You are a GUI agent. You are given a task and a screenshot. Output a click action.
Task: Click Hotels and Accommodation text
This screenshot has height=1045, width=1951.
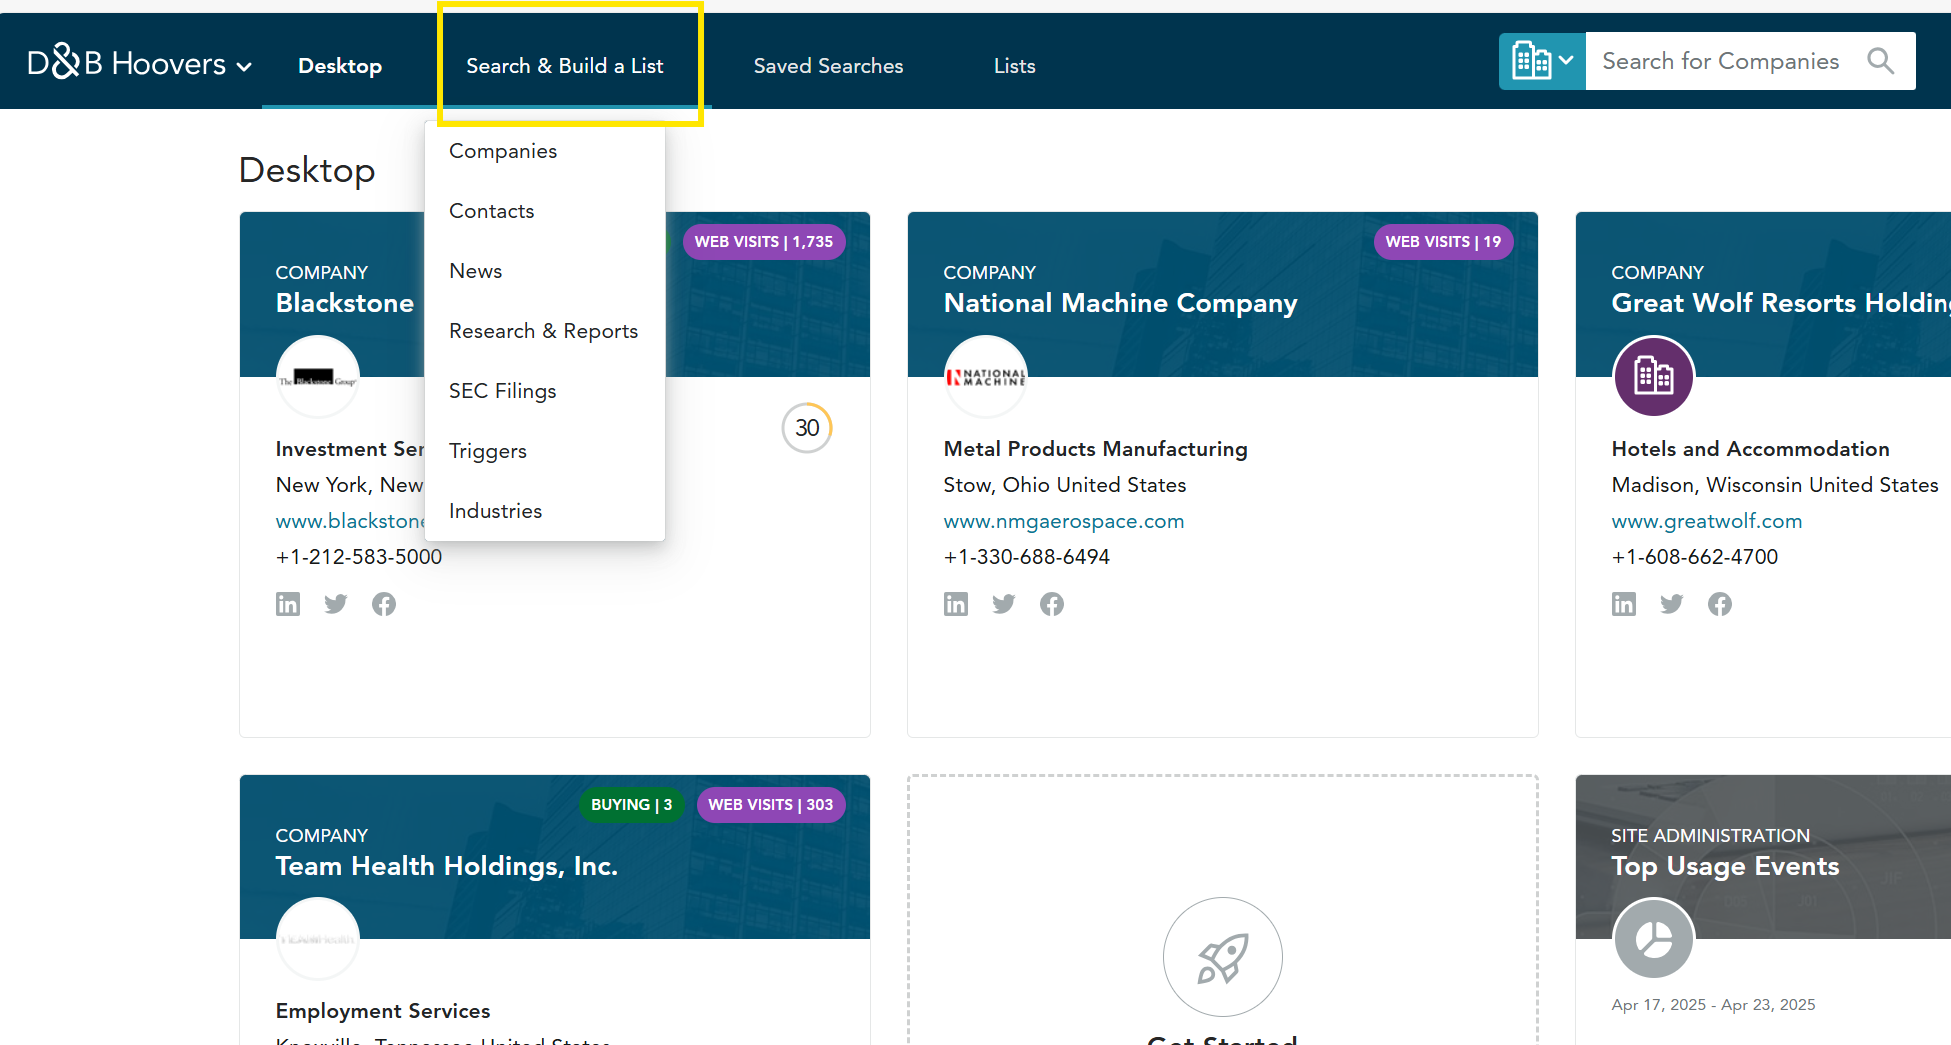pyautogui.click(x=1751, y=449)
